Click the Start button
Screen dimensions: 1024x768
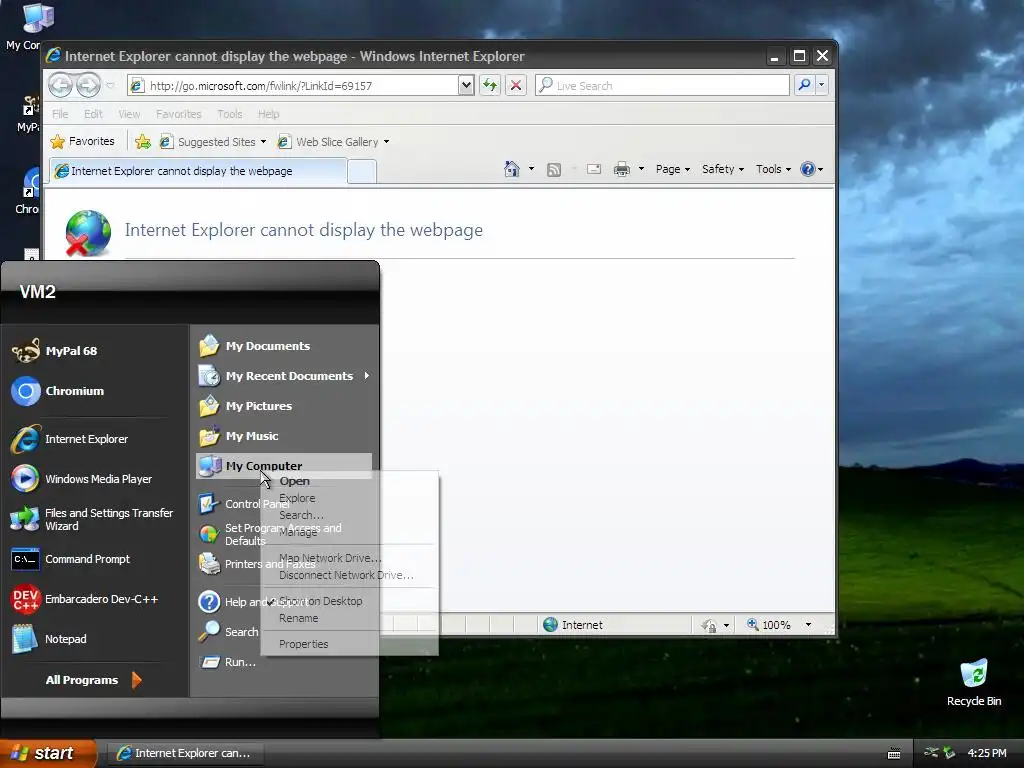click(x=46, y=753)
